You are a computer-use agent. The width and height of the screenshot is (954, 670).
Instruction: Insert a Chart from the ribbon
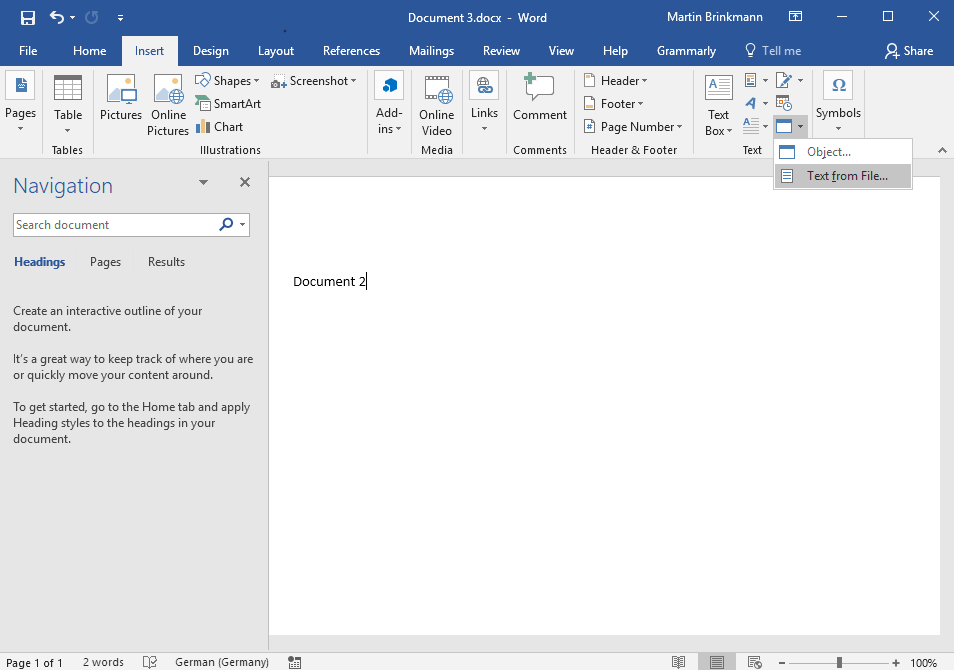[220, 127]
